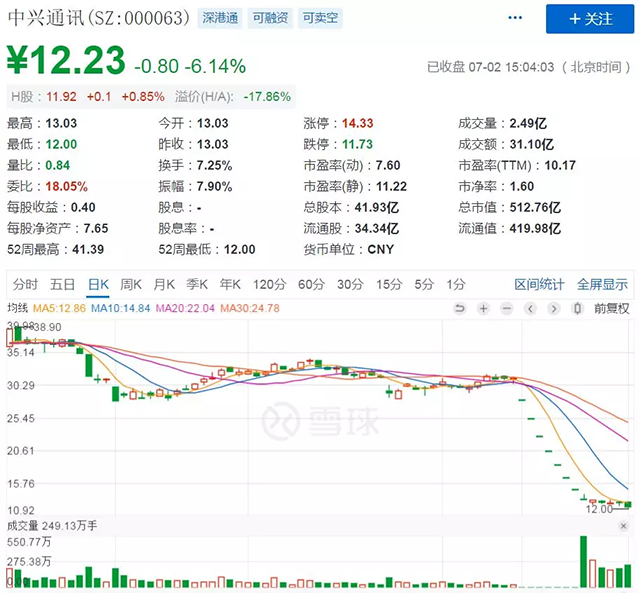Click the stock title 中兴通讯(SZ:000063)
This screenshot has height=593, width=640.
coord(98,18)
